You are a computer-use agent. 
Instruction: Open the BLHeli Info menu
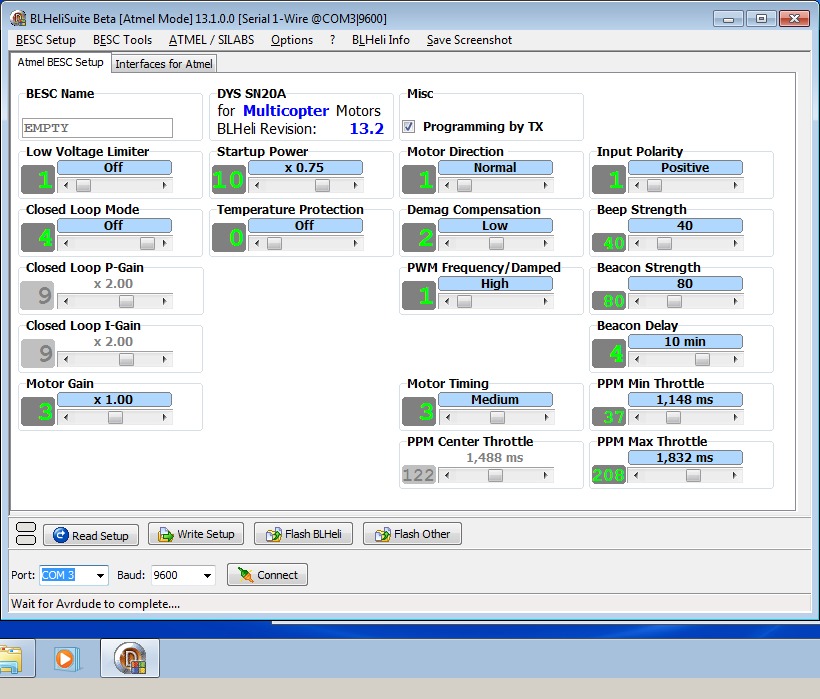(x=381, y=40)
